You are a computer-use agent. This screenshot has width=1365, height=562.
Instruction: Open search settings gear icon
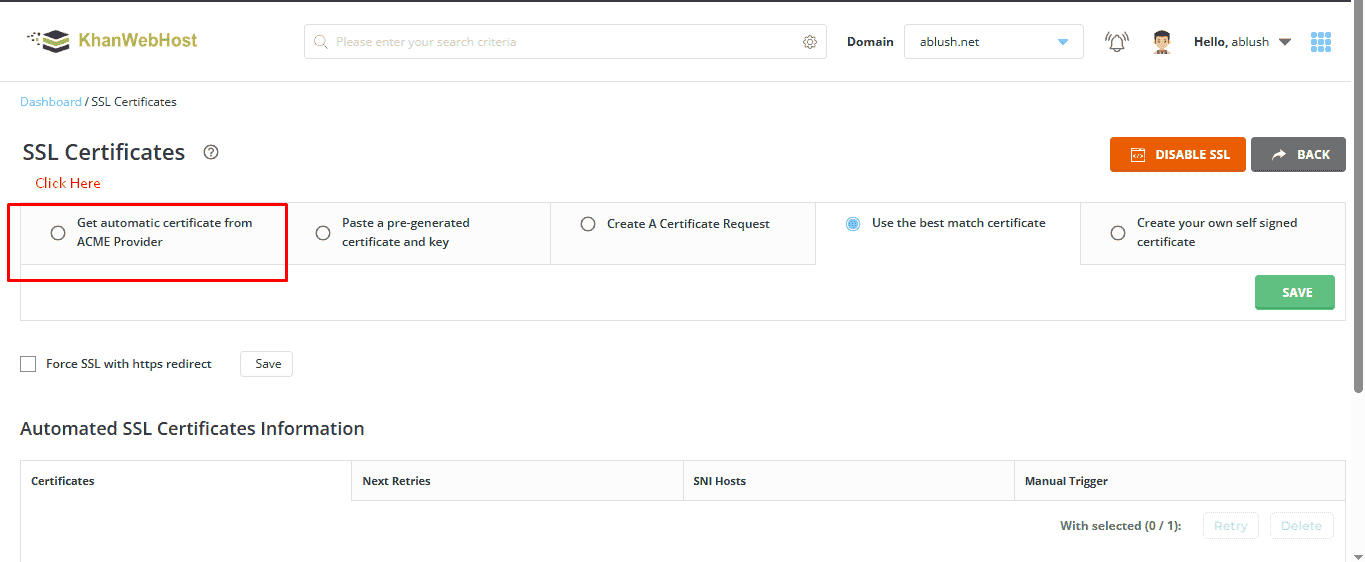pyautogui.click(x=810, y=42)
